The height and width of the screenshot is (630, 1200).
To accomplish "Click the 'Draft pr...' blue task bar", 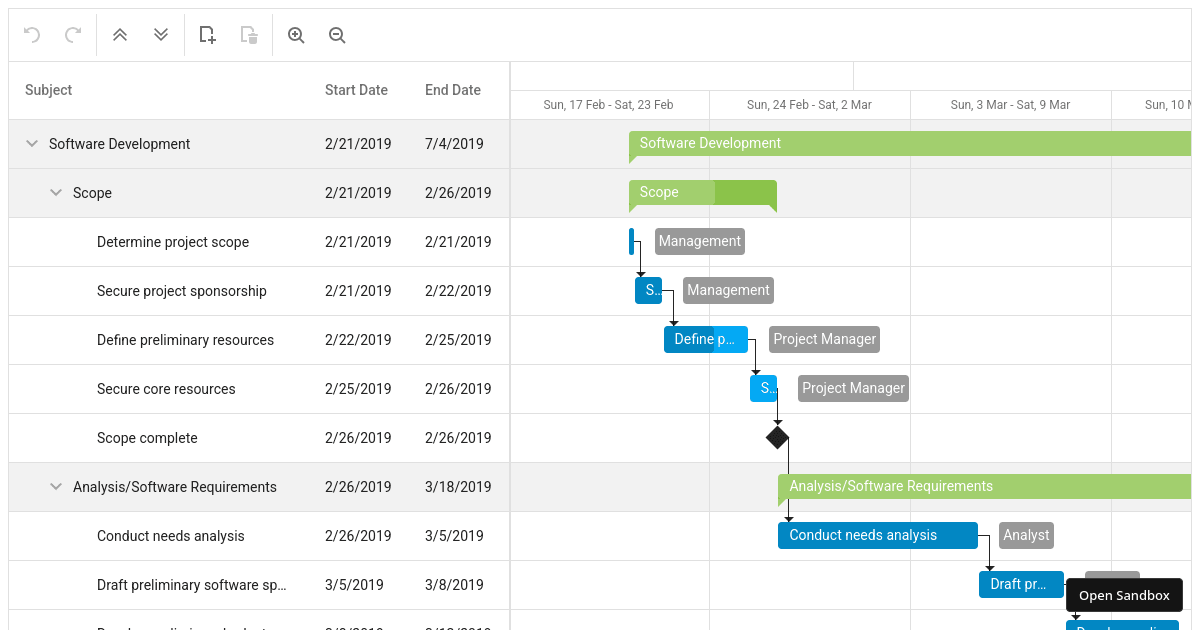I will 1021,584.
